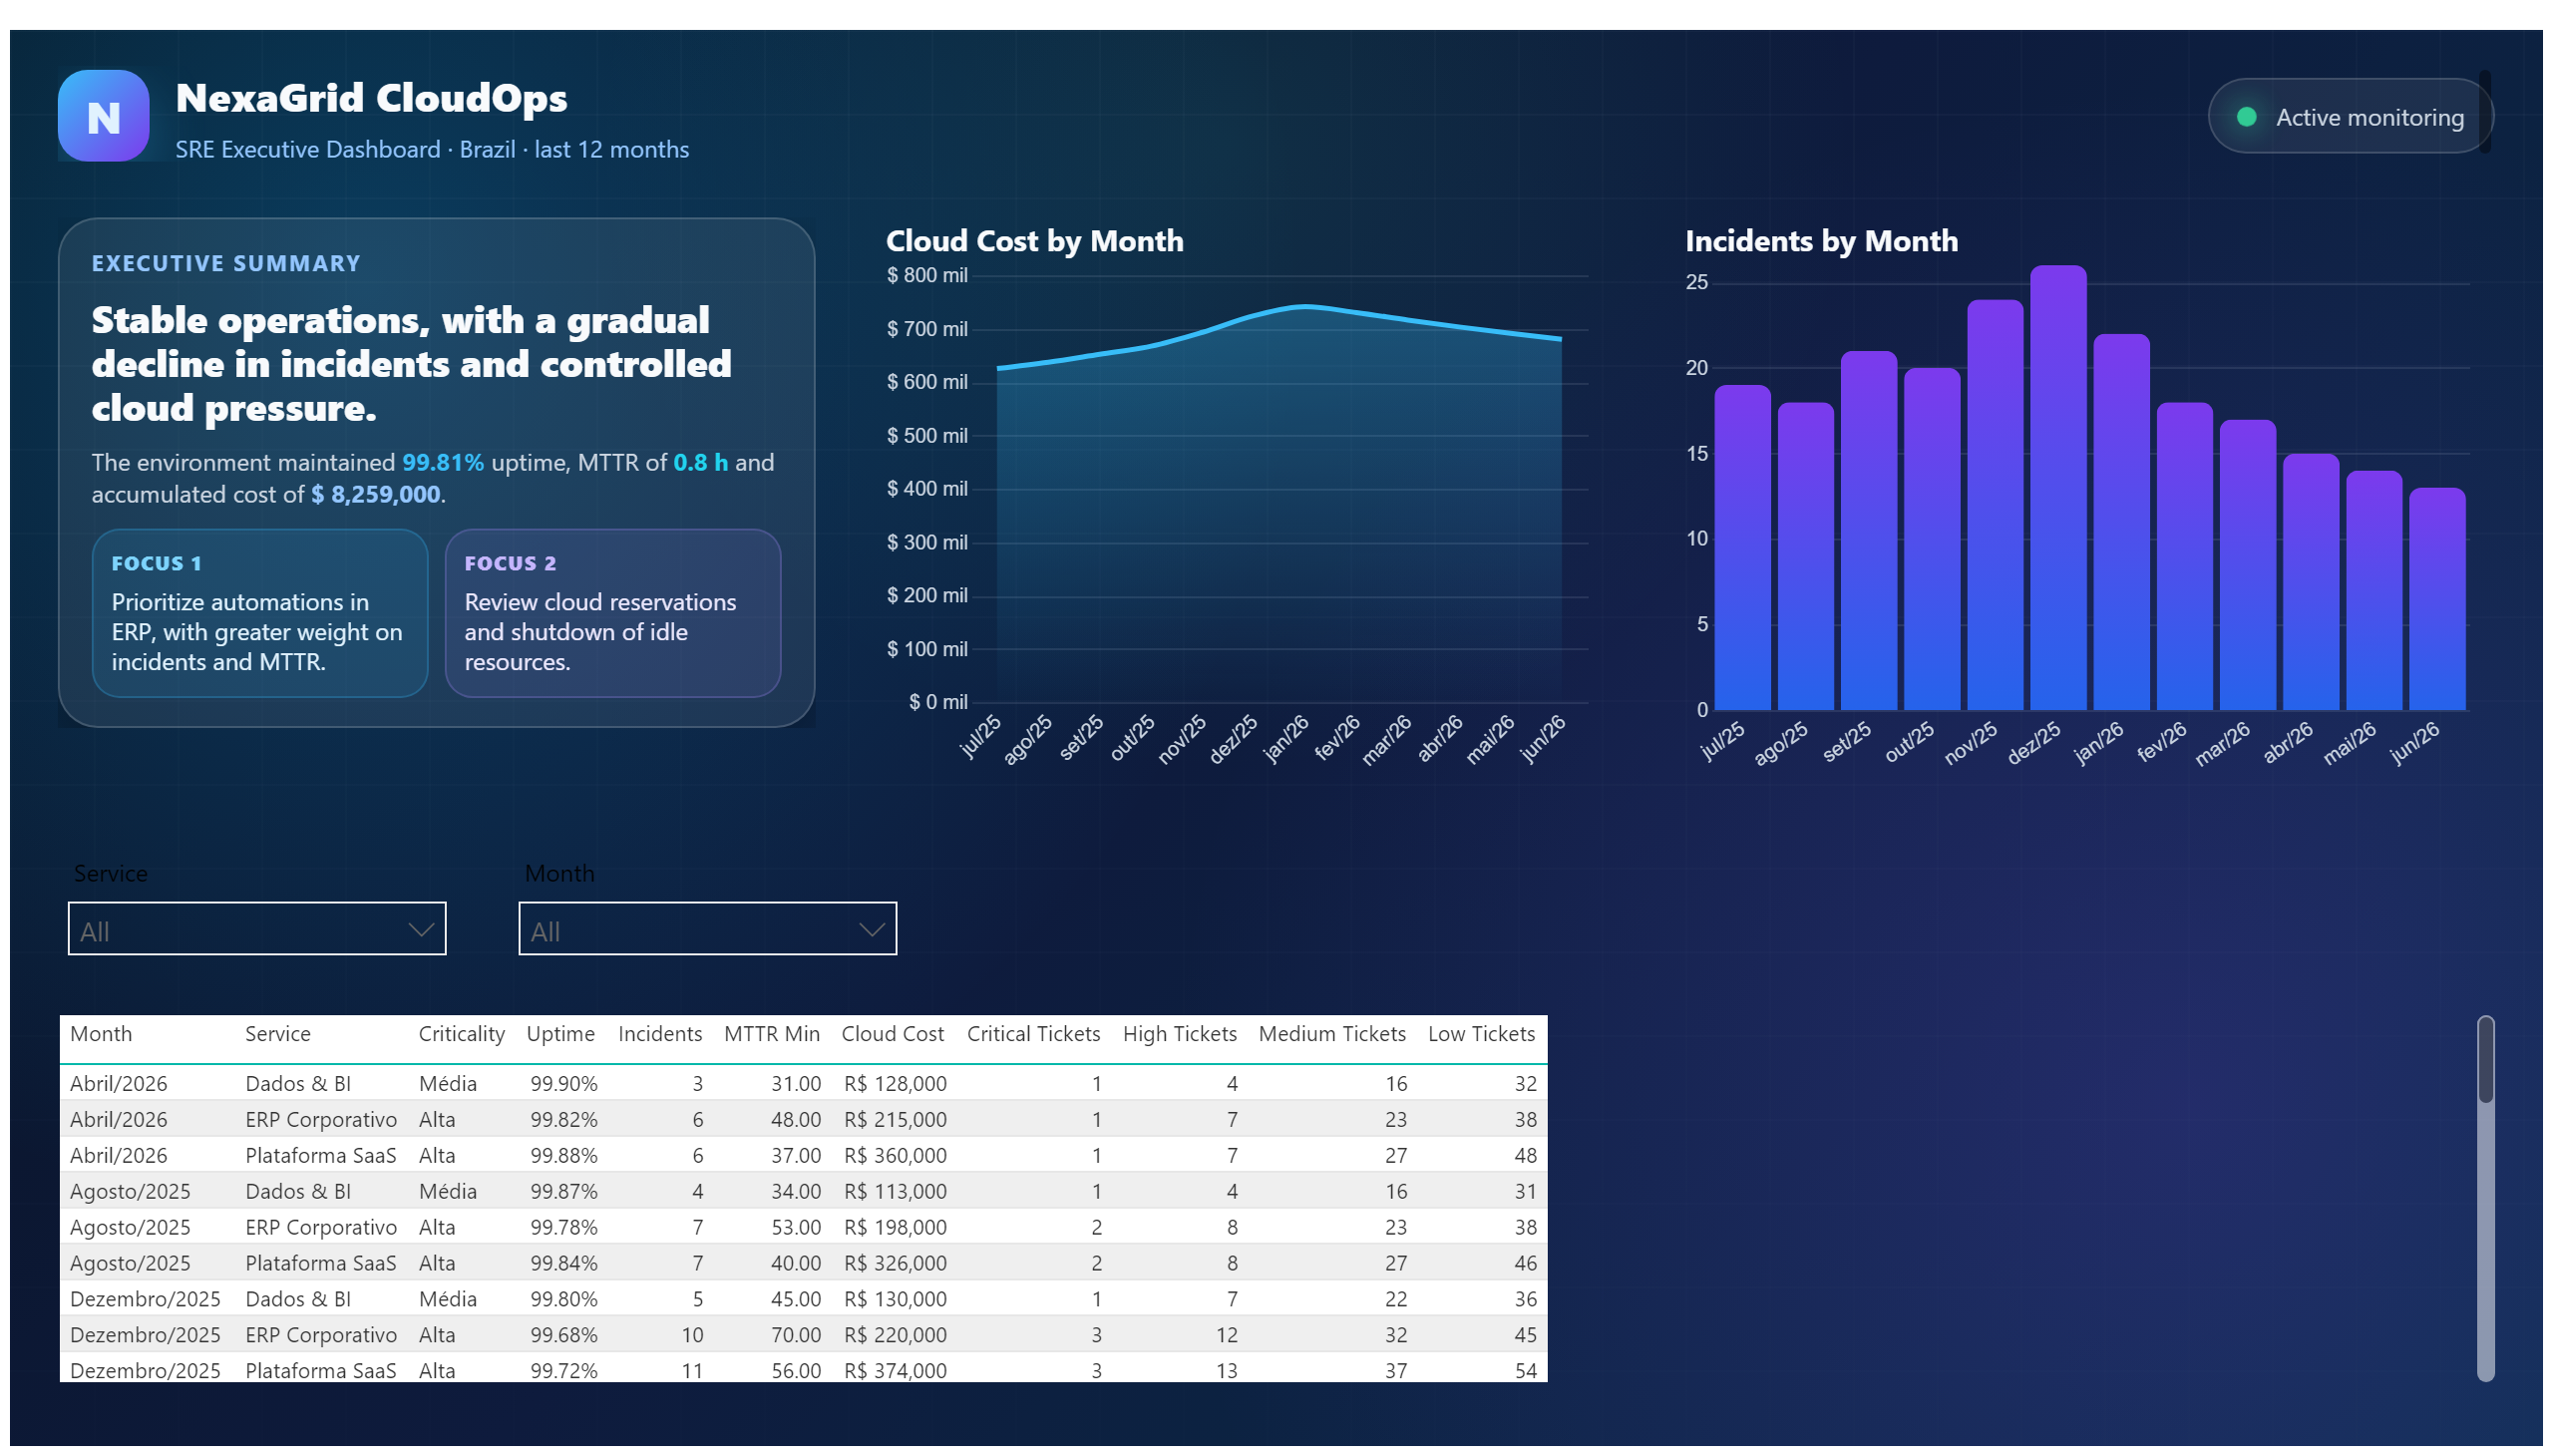Screen dimensions: 2553x1456
Task: Click 99.78% uptime cell
Action: [564, 1228]
